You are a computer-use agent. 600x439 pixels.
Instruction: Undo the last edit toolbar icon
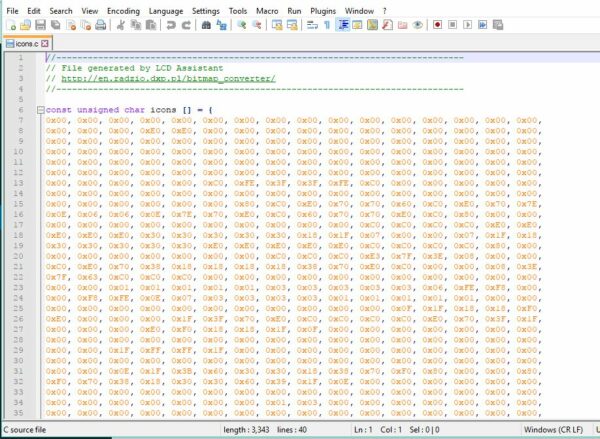coord(171,25)
